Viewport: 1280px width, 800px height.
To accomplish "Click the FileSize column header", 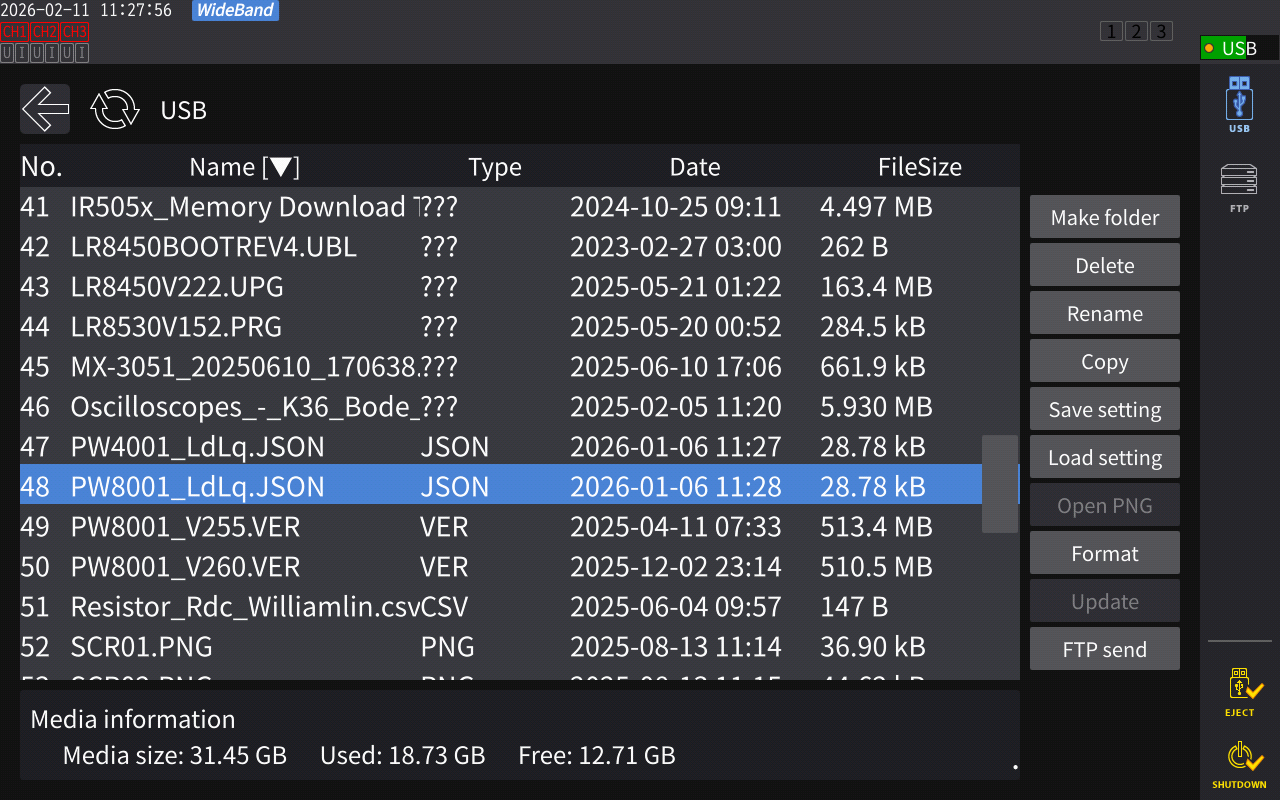I will (x=919, y=167).
